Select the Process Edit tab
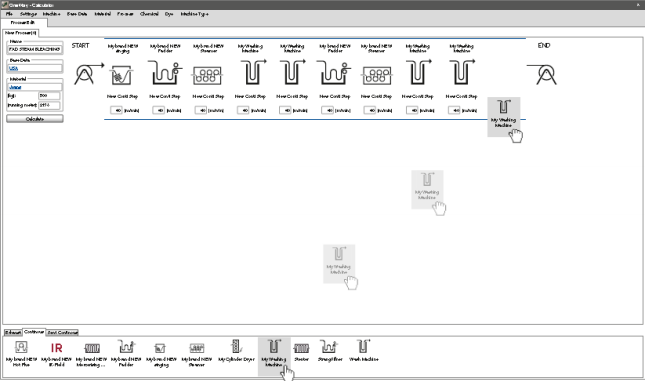The image size is (645, 381). click(23, 23)
